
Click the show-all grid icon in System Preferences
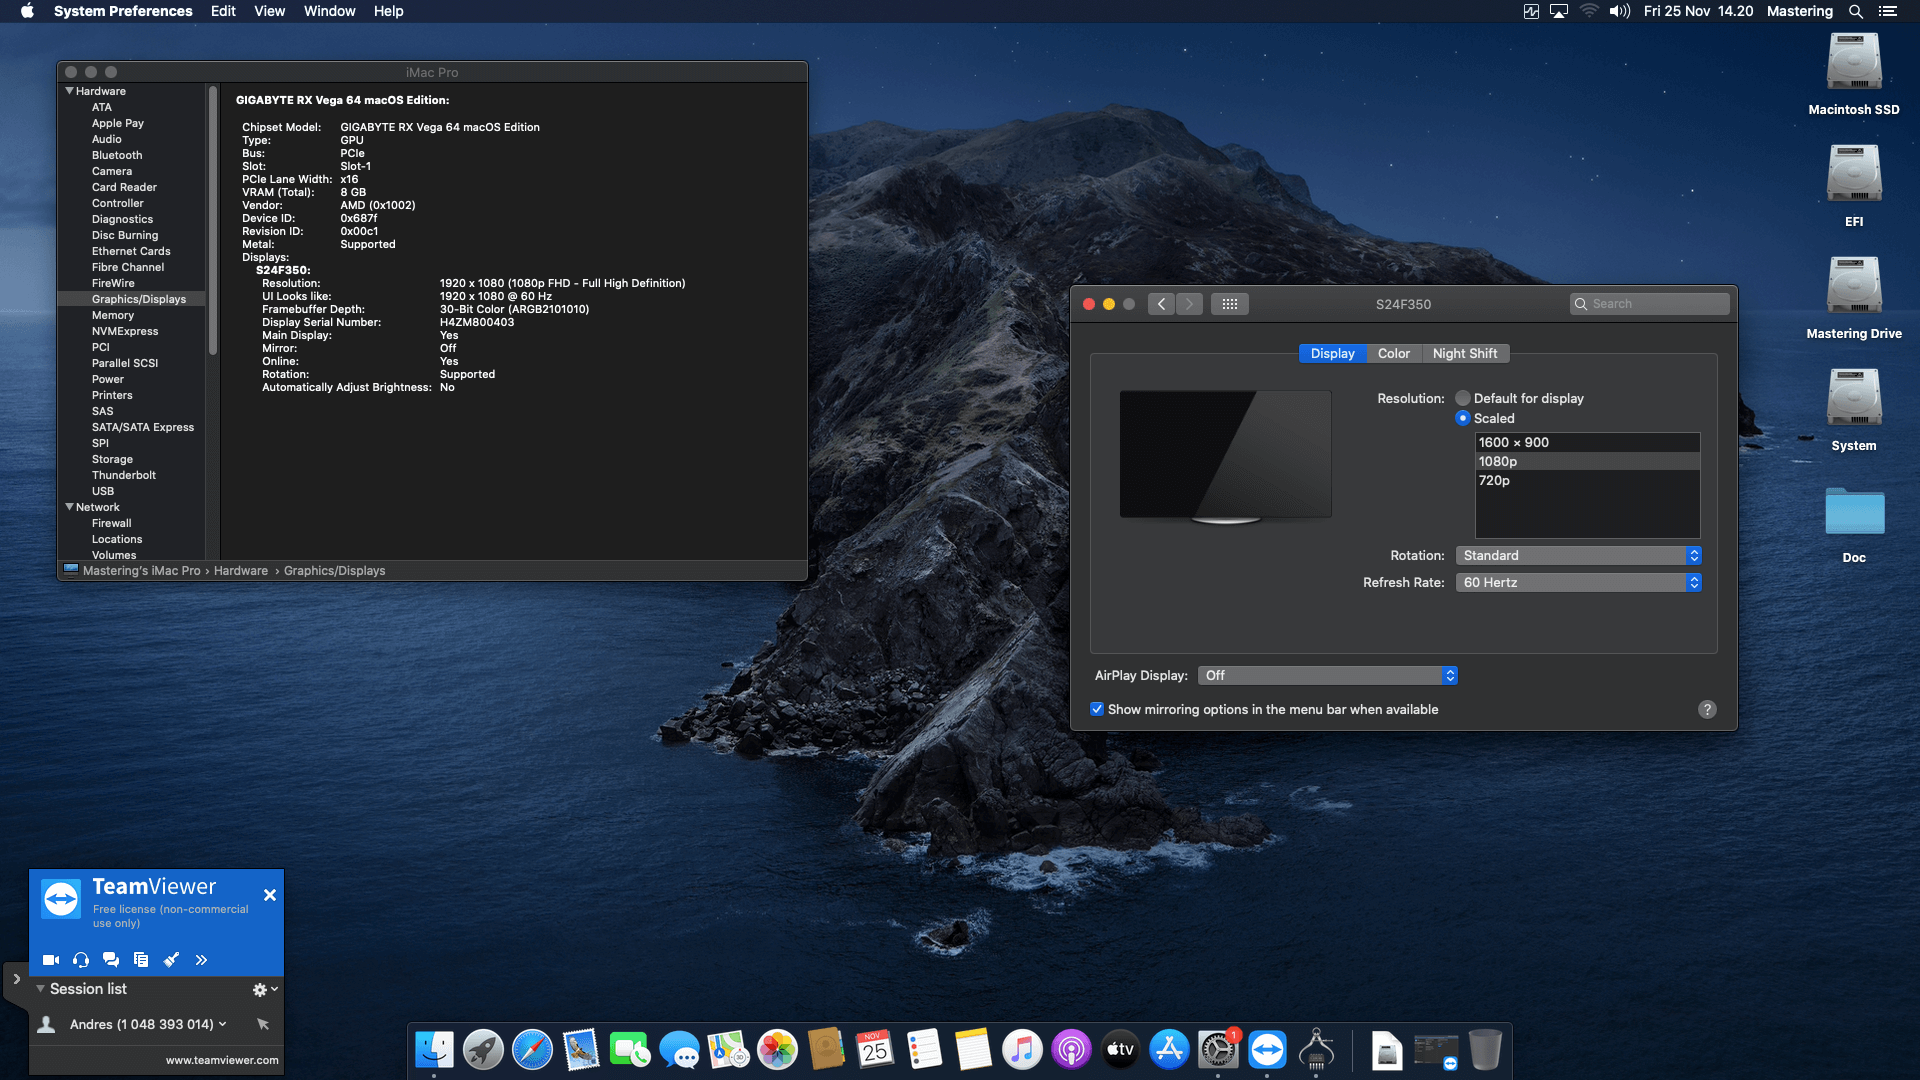click(1230, 304)
